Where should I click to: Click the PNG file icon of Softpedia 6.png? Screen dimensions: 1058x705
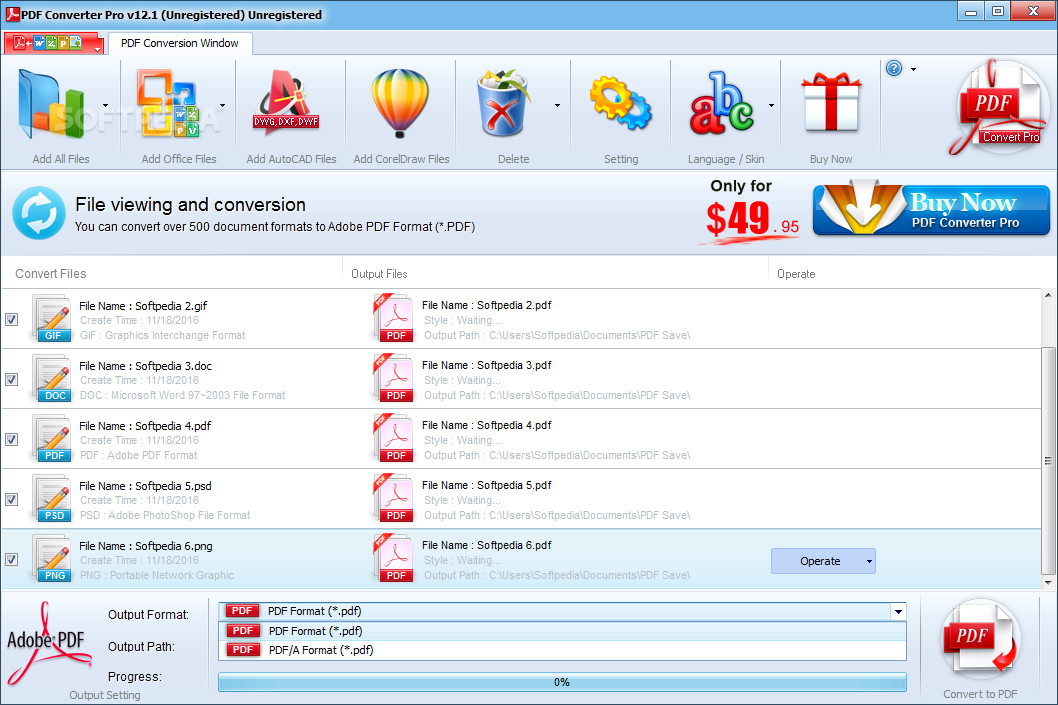[x=51, y=558]
